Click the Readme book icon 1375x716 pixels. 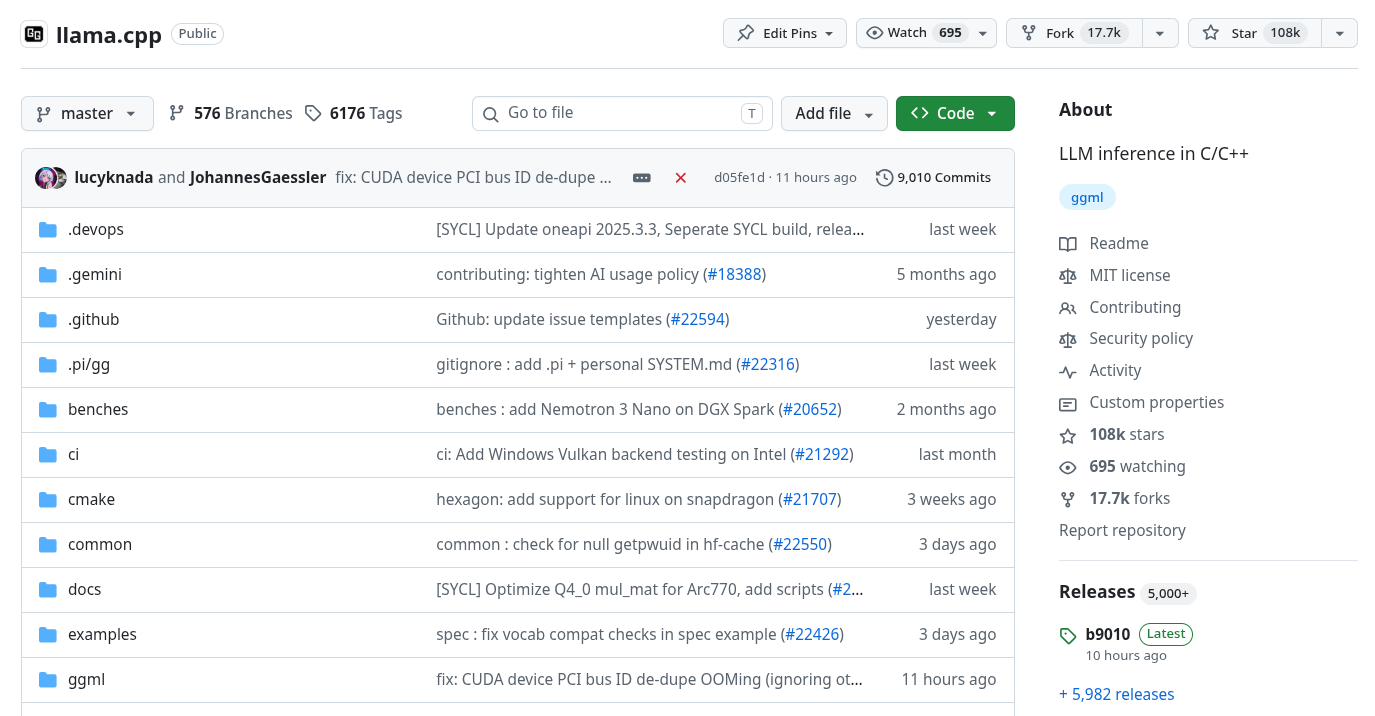(x=1068, y=244)
